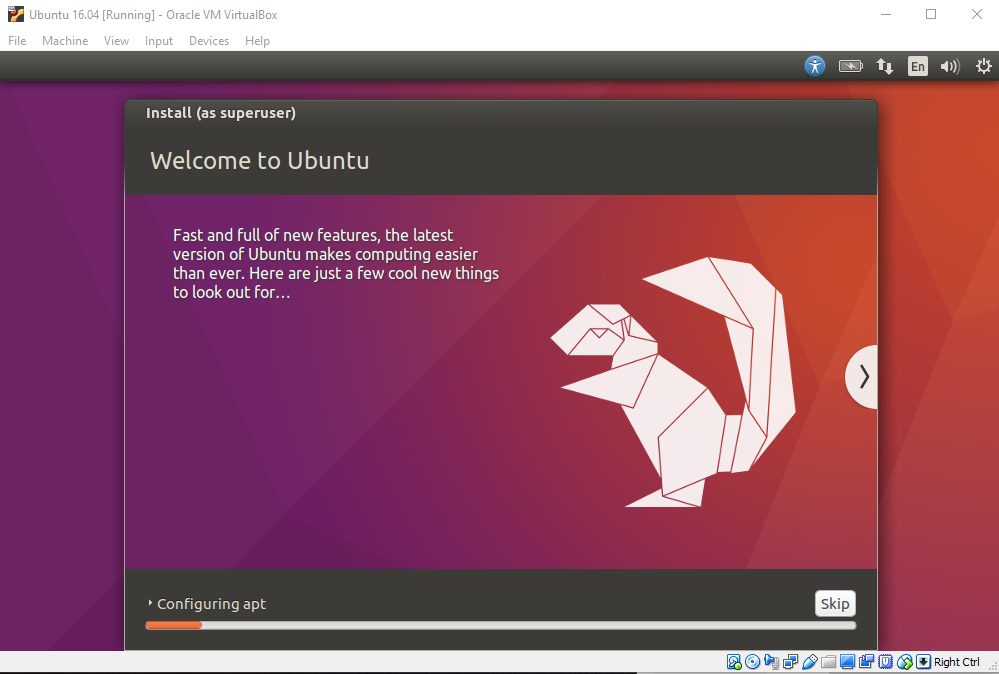The width and height of the screenshot is (999, 674).
Task: Click the audio microphone icon in VirtualBox status bar
Action: [x=772, y=662]
